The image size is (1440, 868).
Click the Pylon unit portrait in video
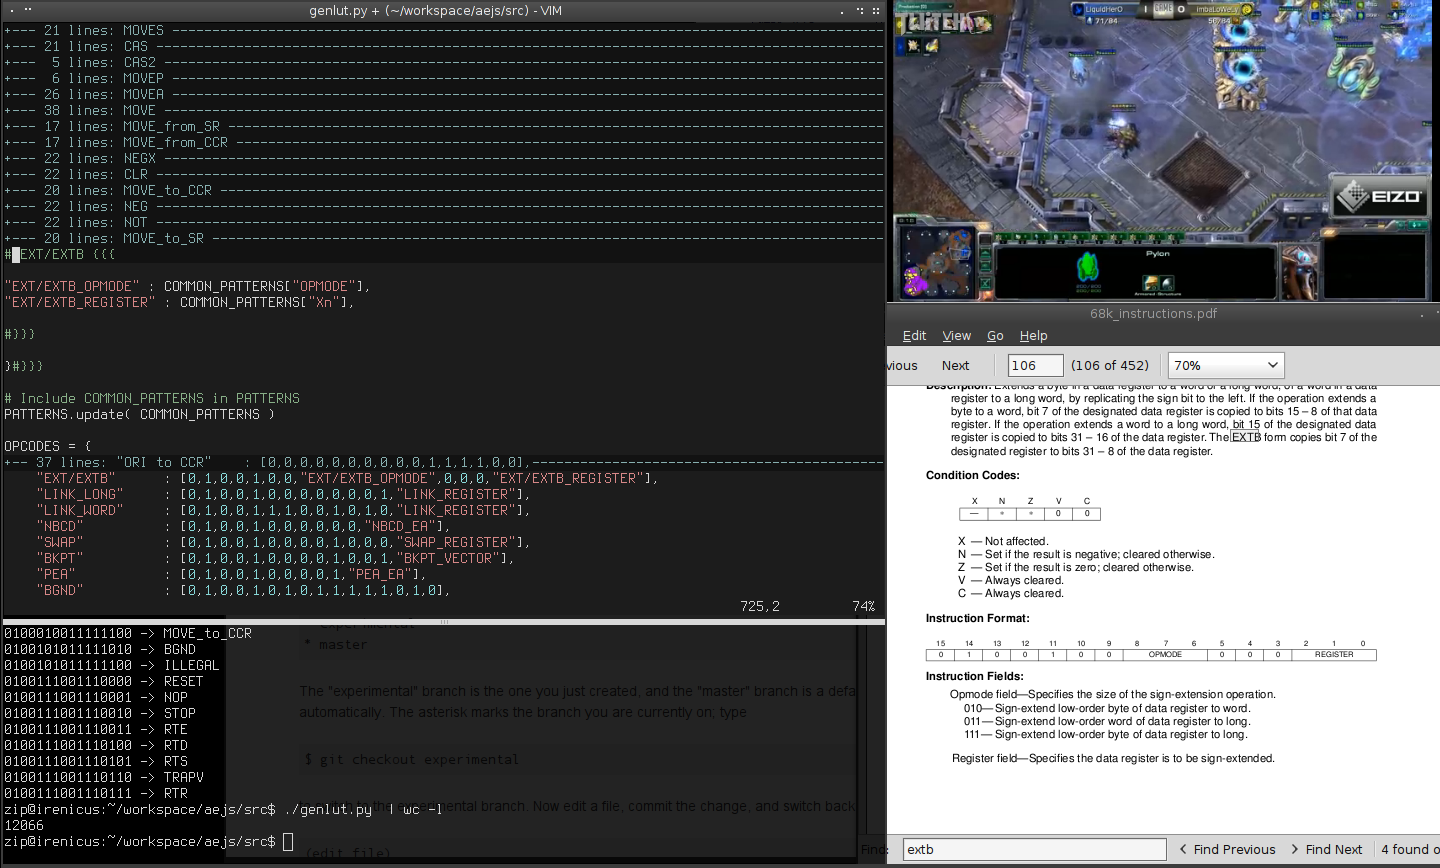pyautogui.click(x=1087, y=269)
